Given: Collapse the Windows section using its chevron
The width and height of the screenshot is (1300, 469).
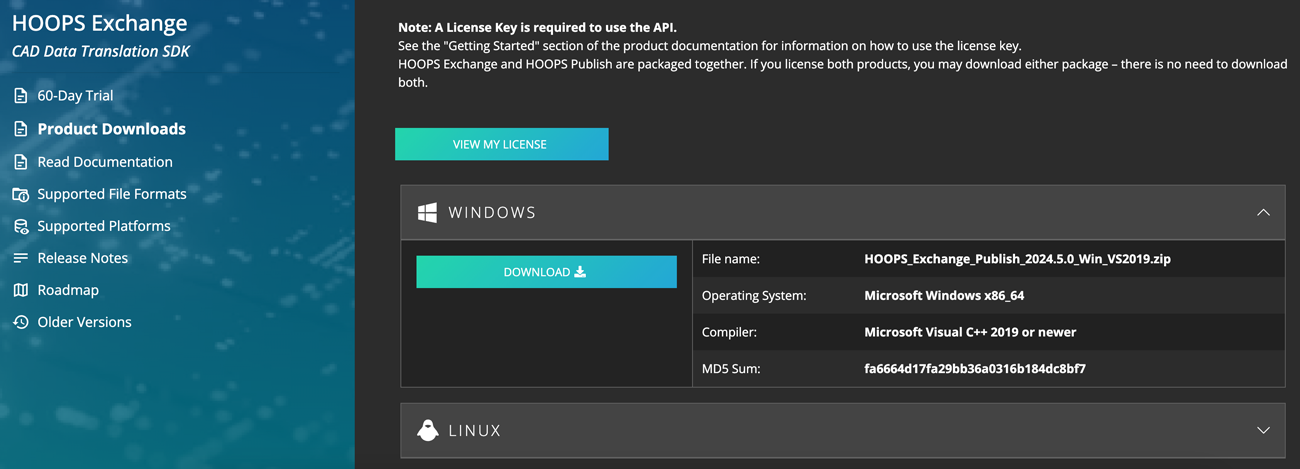Looking at the screenshot, I should point(1263,212).
